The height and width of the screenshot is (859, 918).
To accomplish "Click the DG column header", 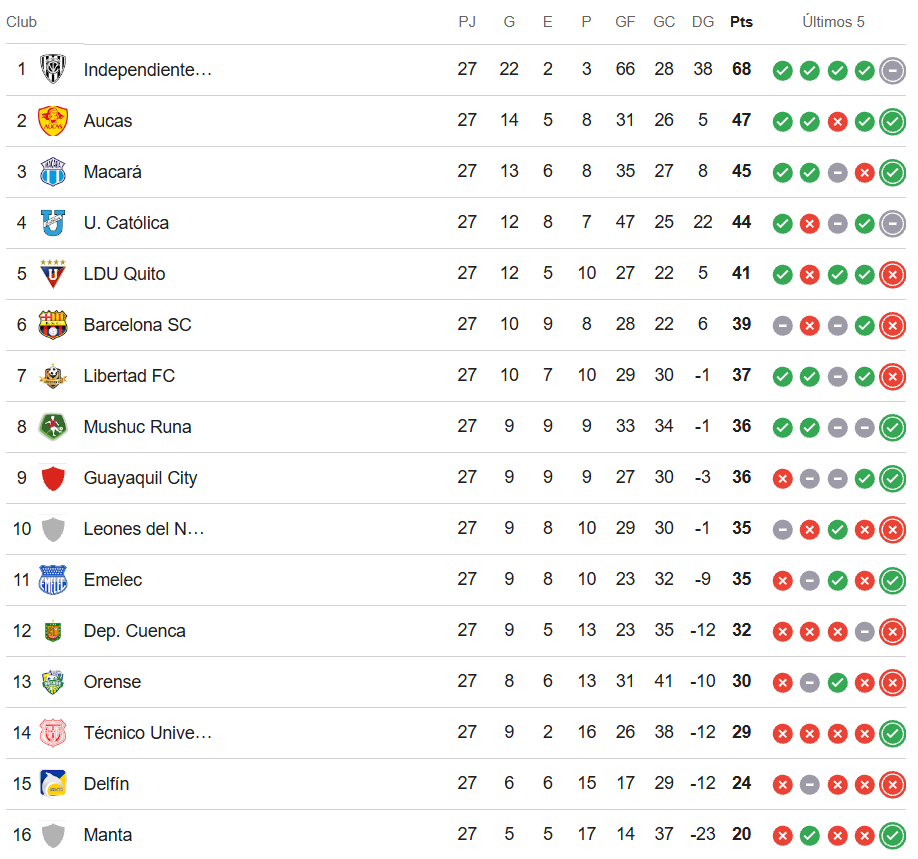I will click(703, 22).
